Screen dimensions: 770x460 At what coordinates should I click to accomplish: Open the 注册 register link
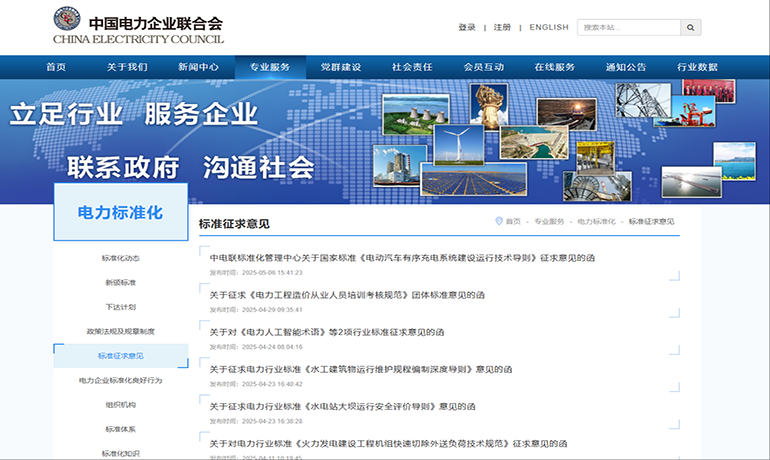[502, 27]
